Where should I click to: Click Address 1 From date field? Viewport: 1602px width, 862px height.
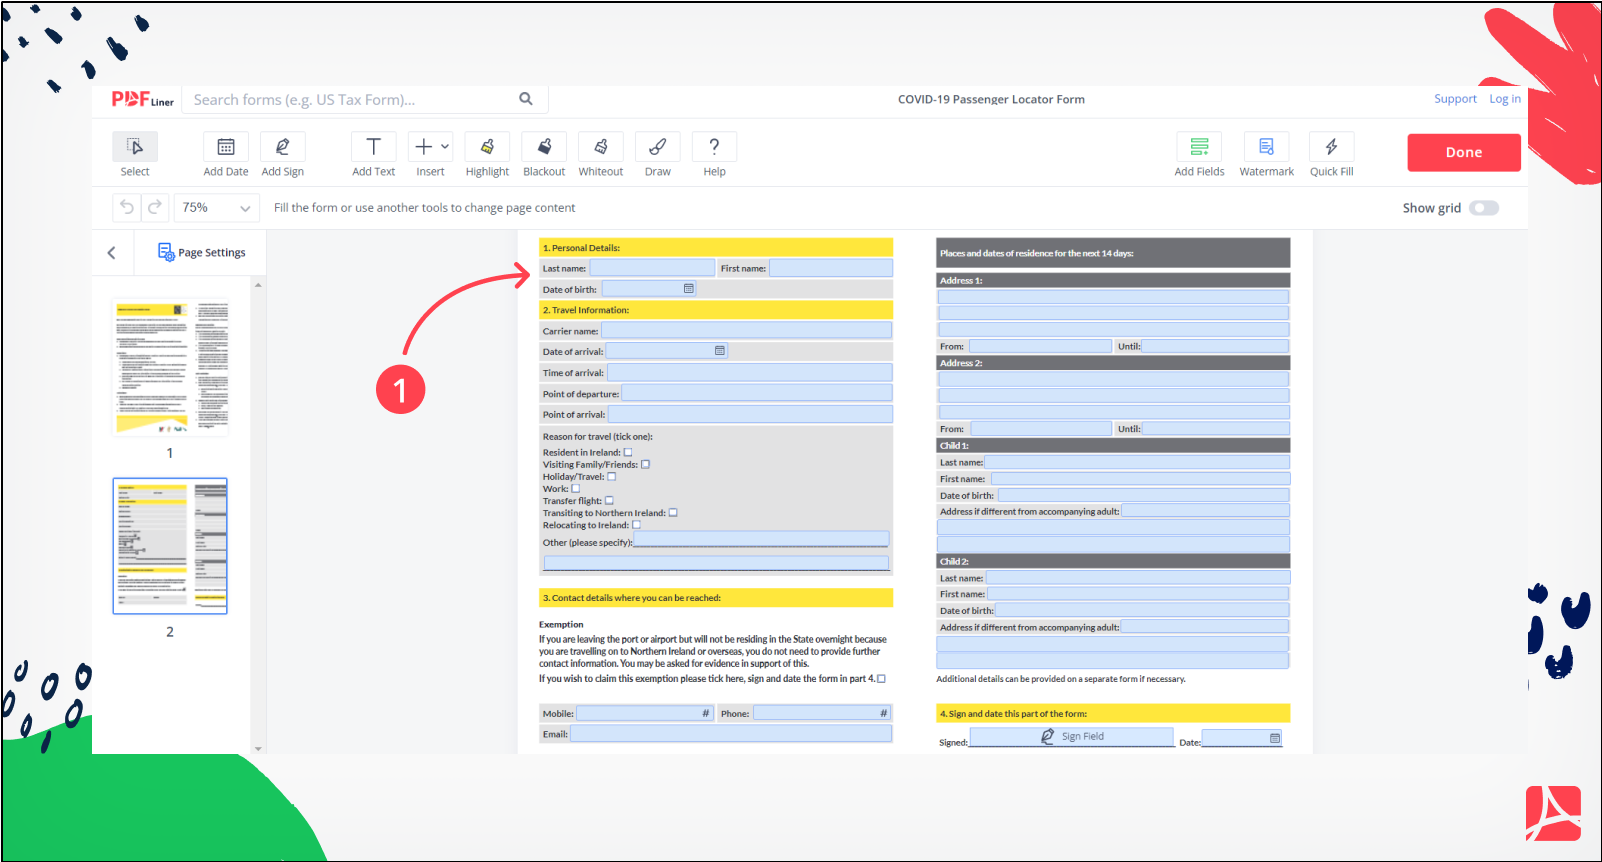tap(1040, 346)
